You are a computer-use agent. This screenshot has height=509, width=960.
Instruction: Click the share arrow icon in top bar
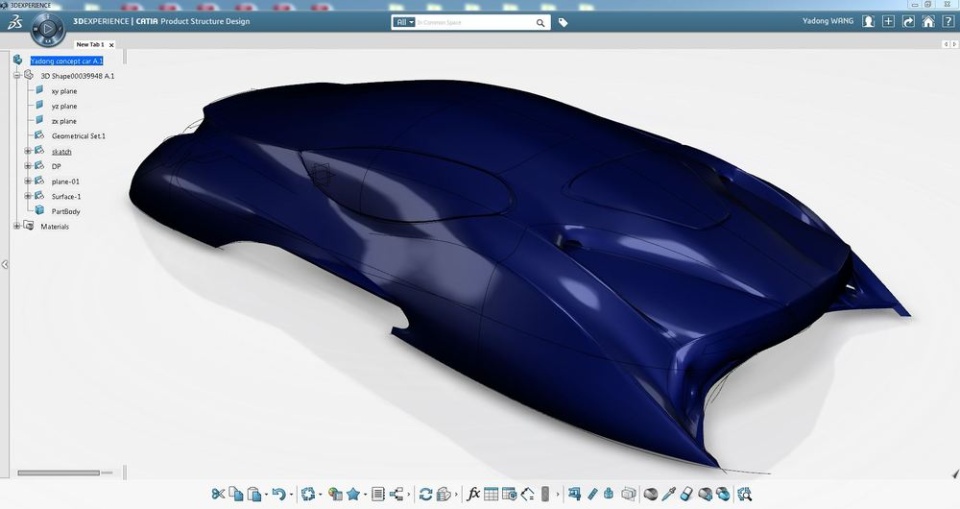coord(909,21)
